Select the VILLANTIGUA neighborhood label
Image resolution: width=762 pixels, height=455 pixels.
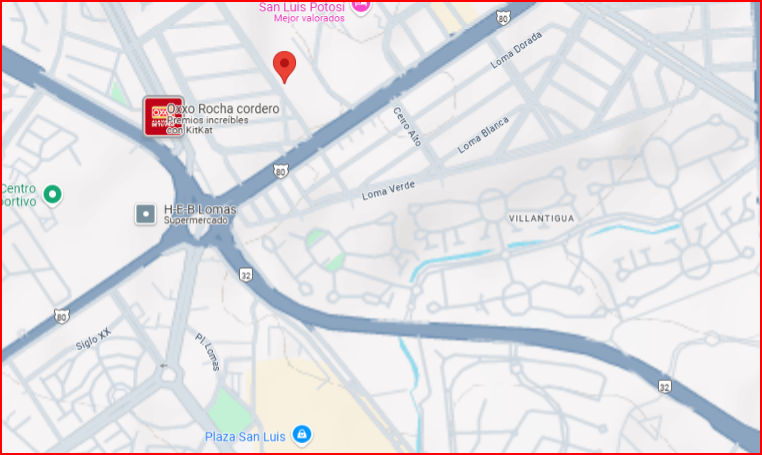click(x=541, y=218)
